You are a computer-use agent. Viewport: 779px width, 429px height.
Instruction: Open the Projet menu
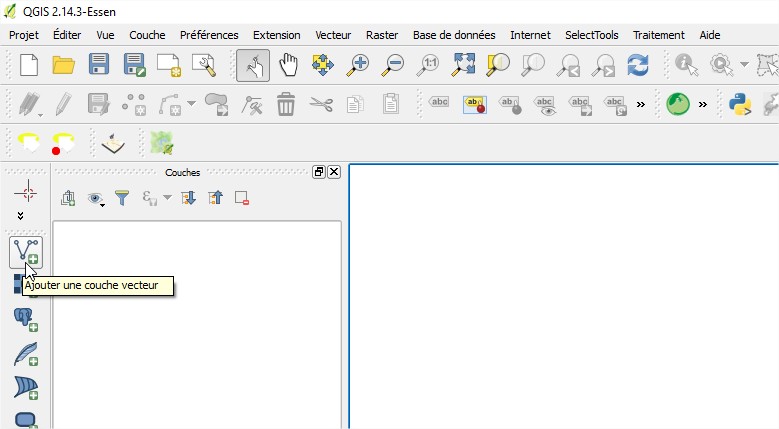pos(24,35)
